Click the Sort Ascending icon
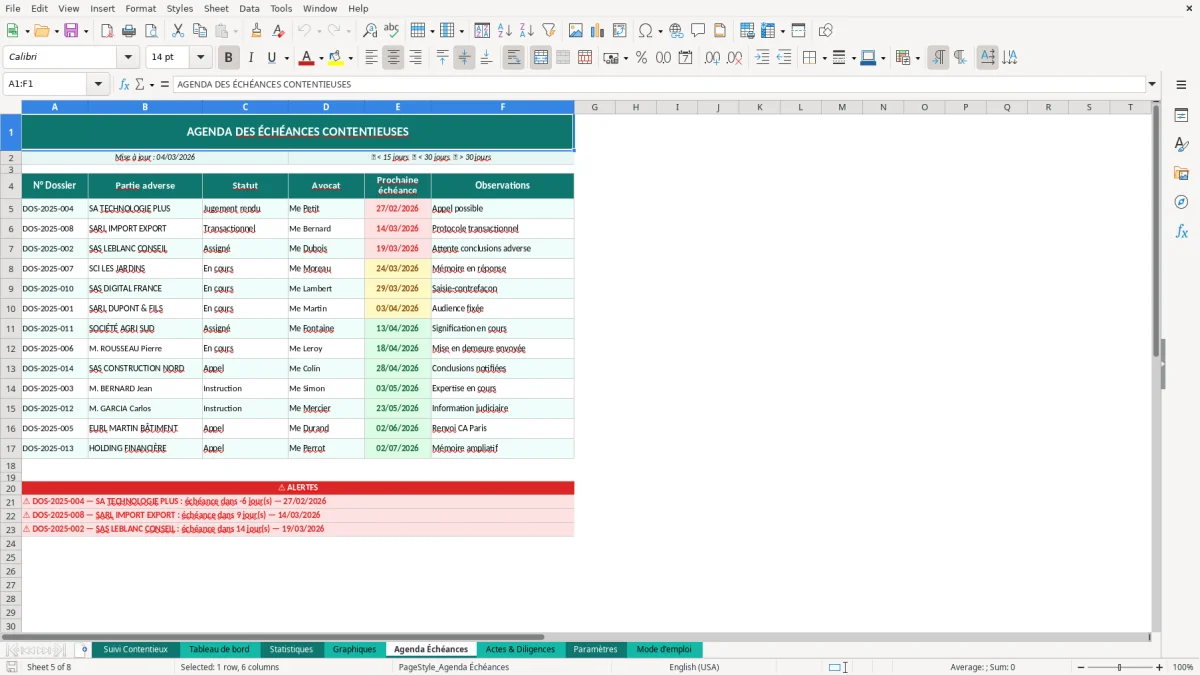1200x675 pixels. (x=504, y=31)
